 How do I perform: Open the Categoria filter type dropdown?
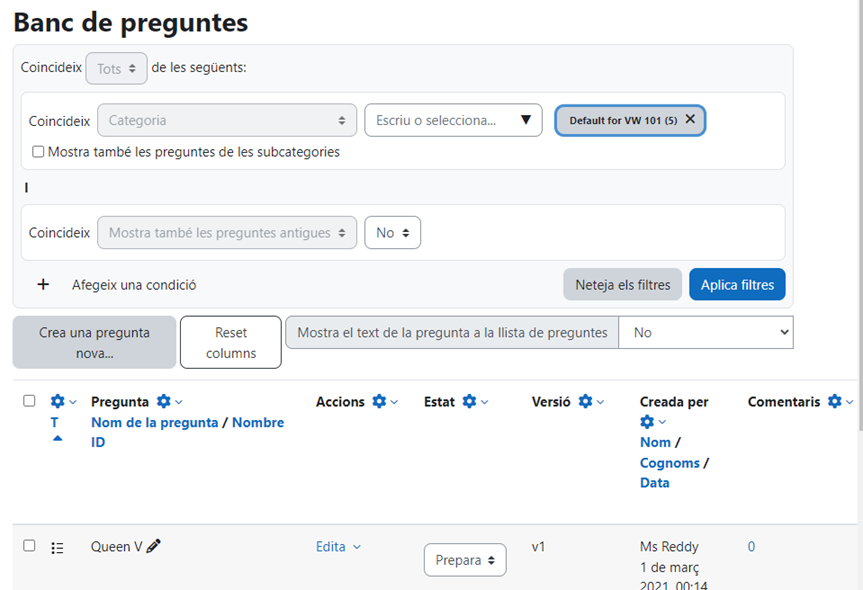(227, 120)
